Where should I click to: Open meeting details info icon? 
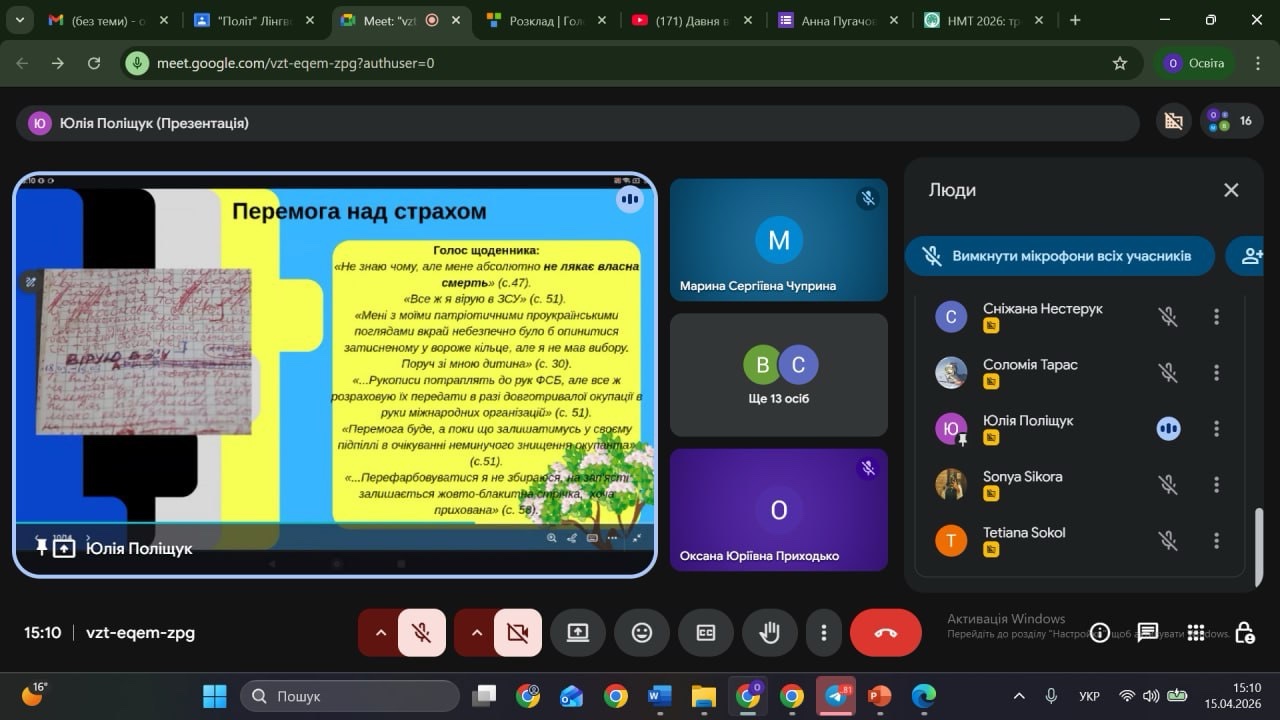(x=1100, y=632)
